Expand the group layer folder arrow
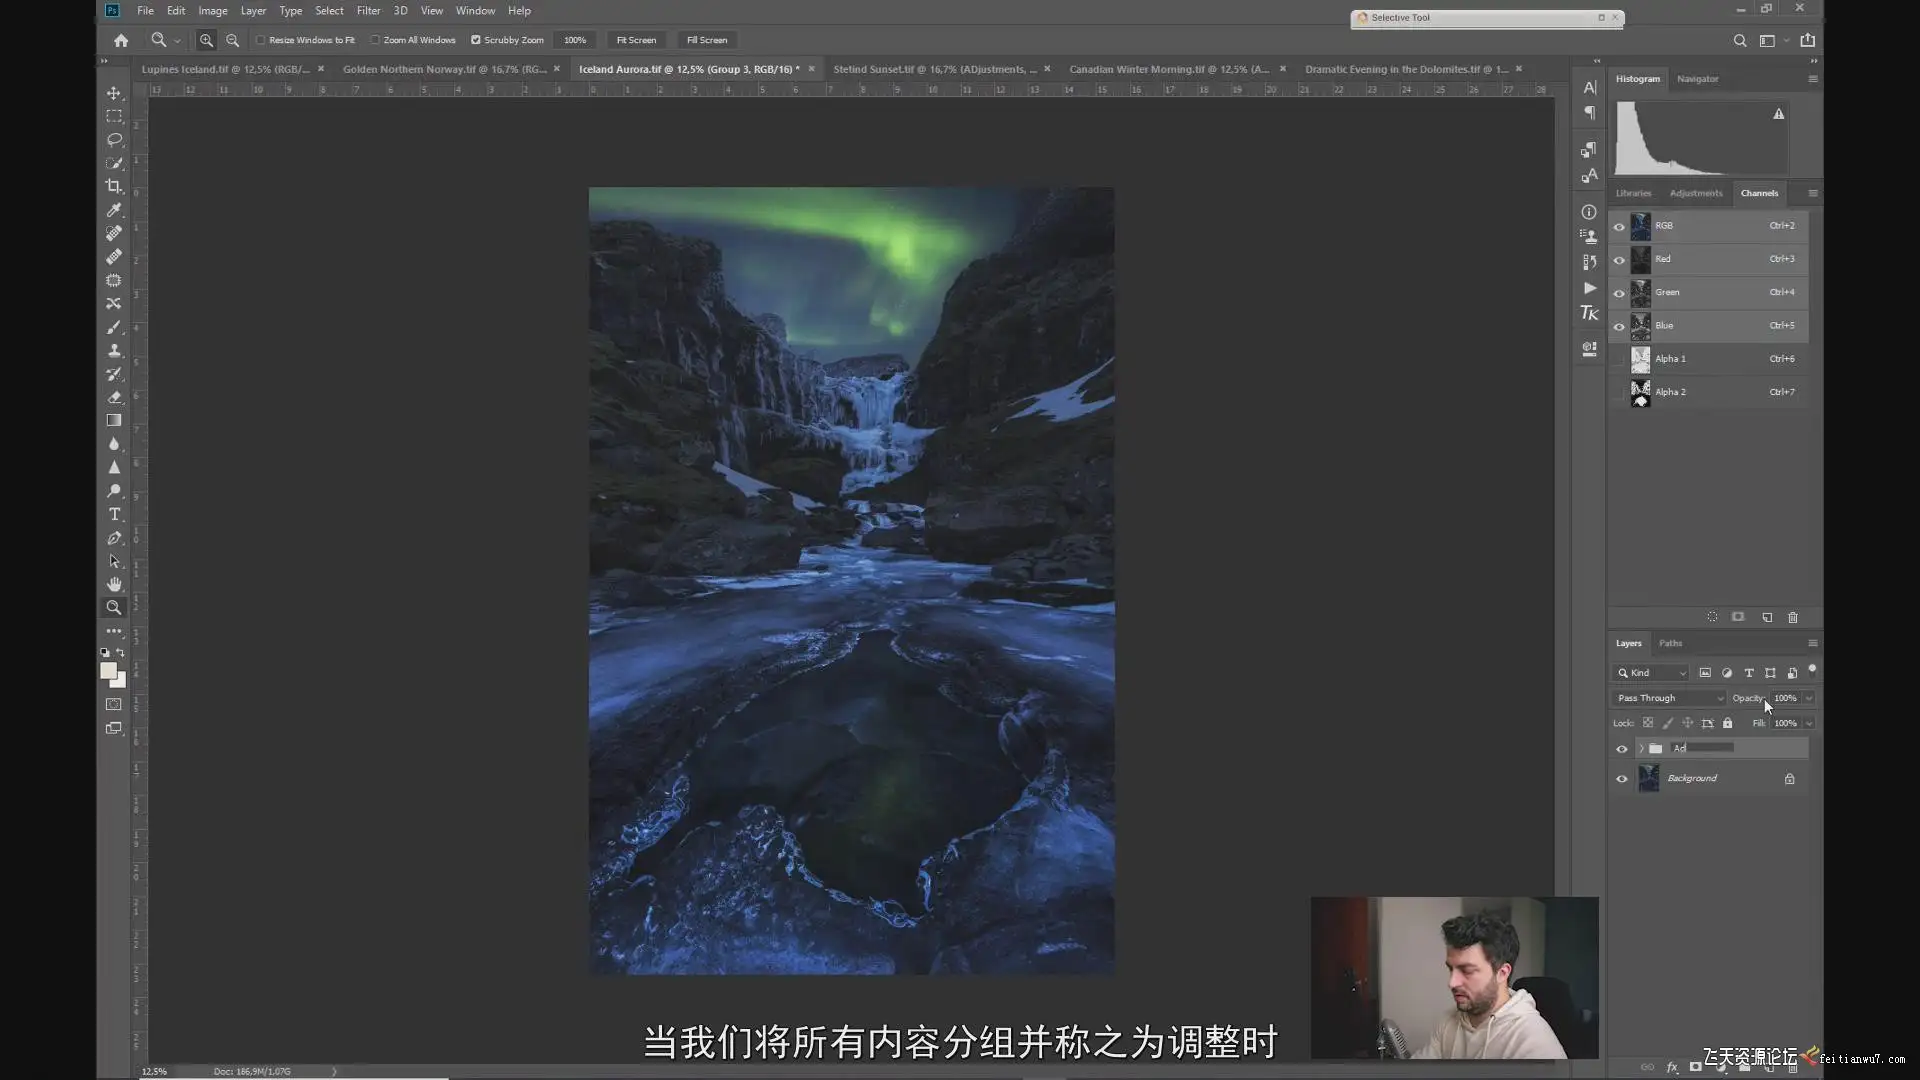The width and height of the screenshot is (1920, 1080). click(1641, 748)
